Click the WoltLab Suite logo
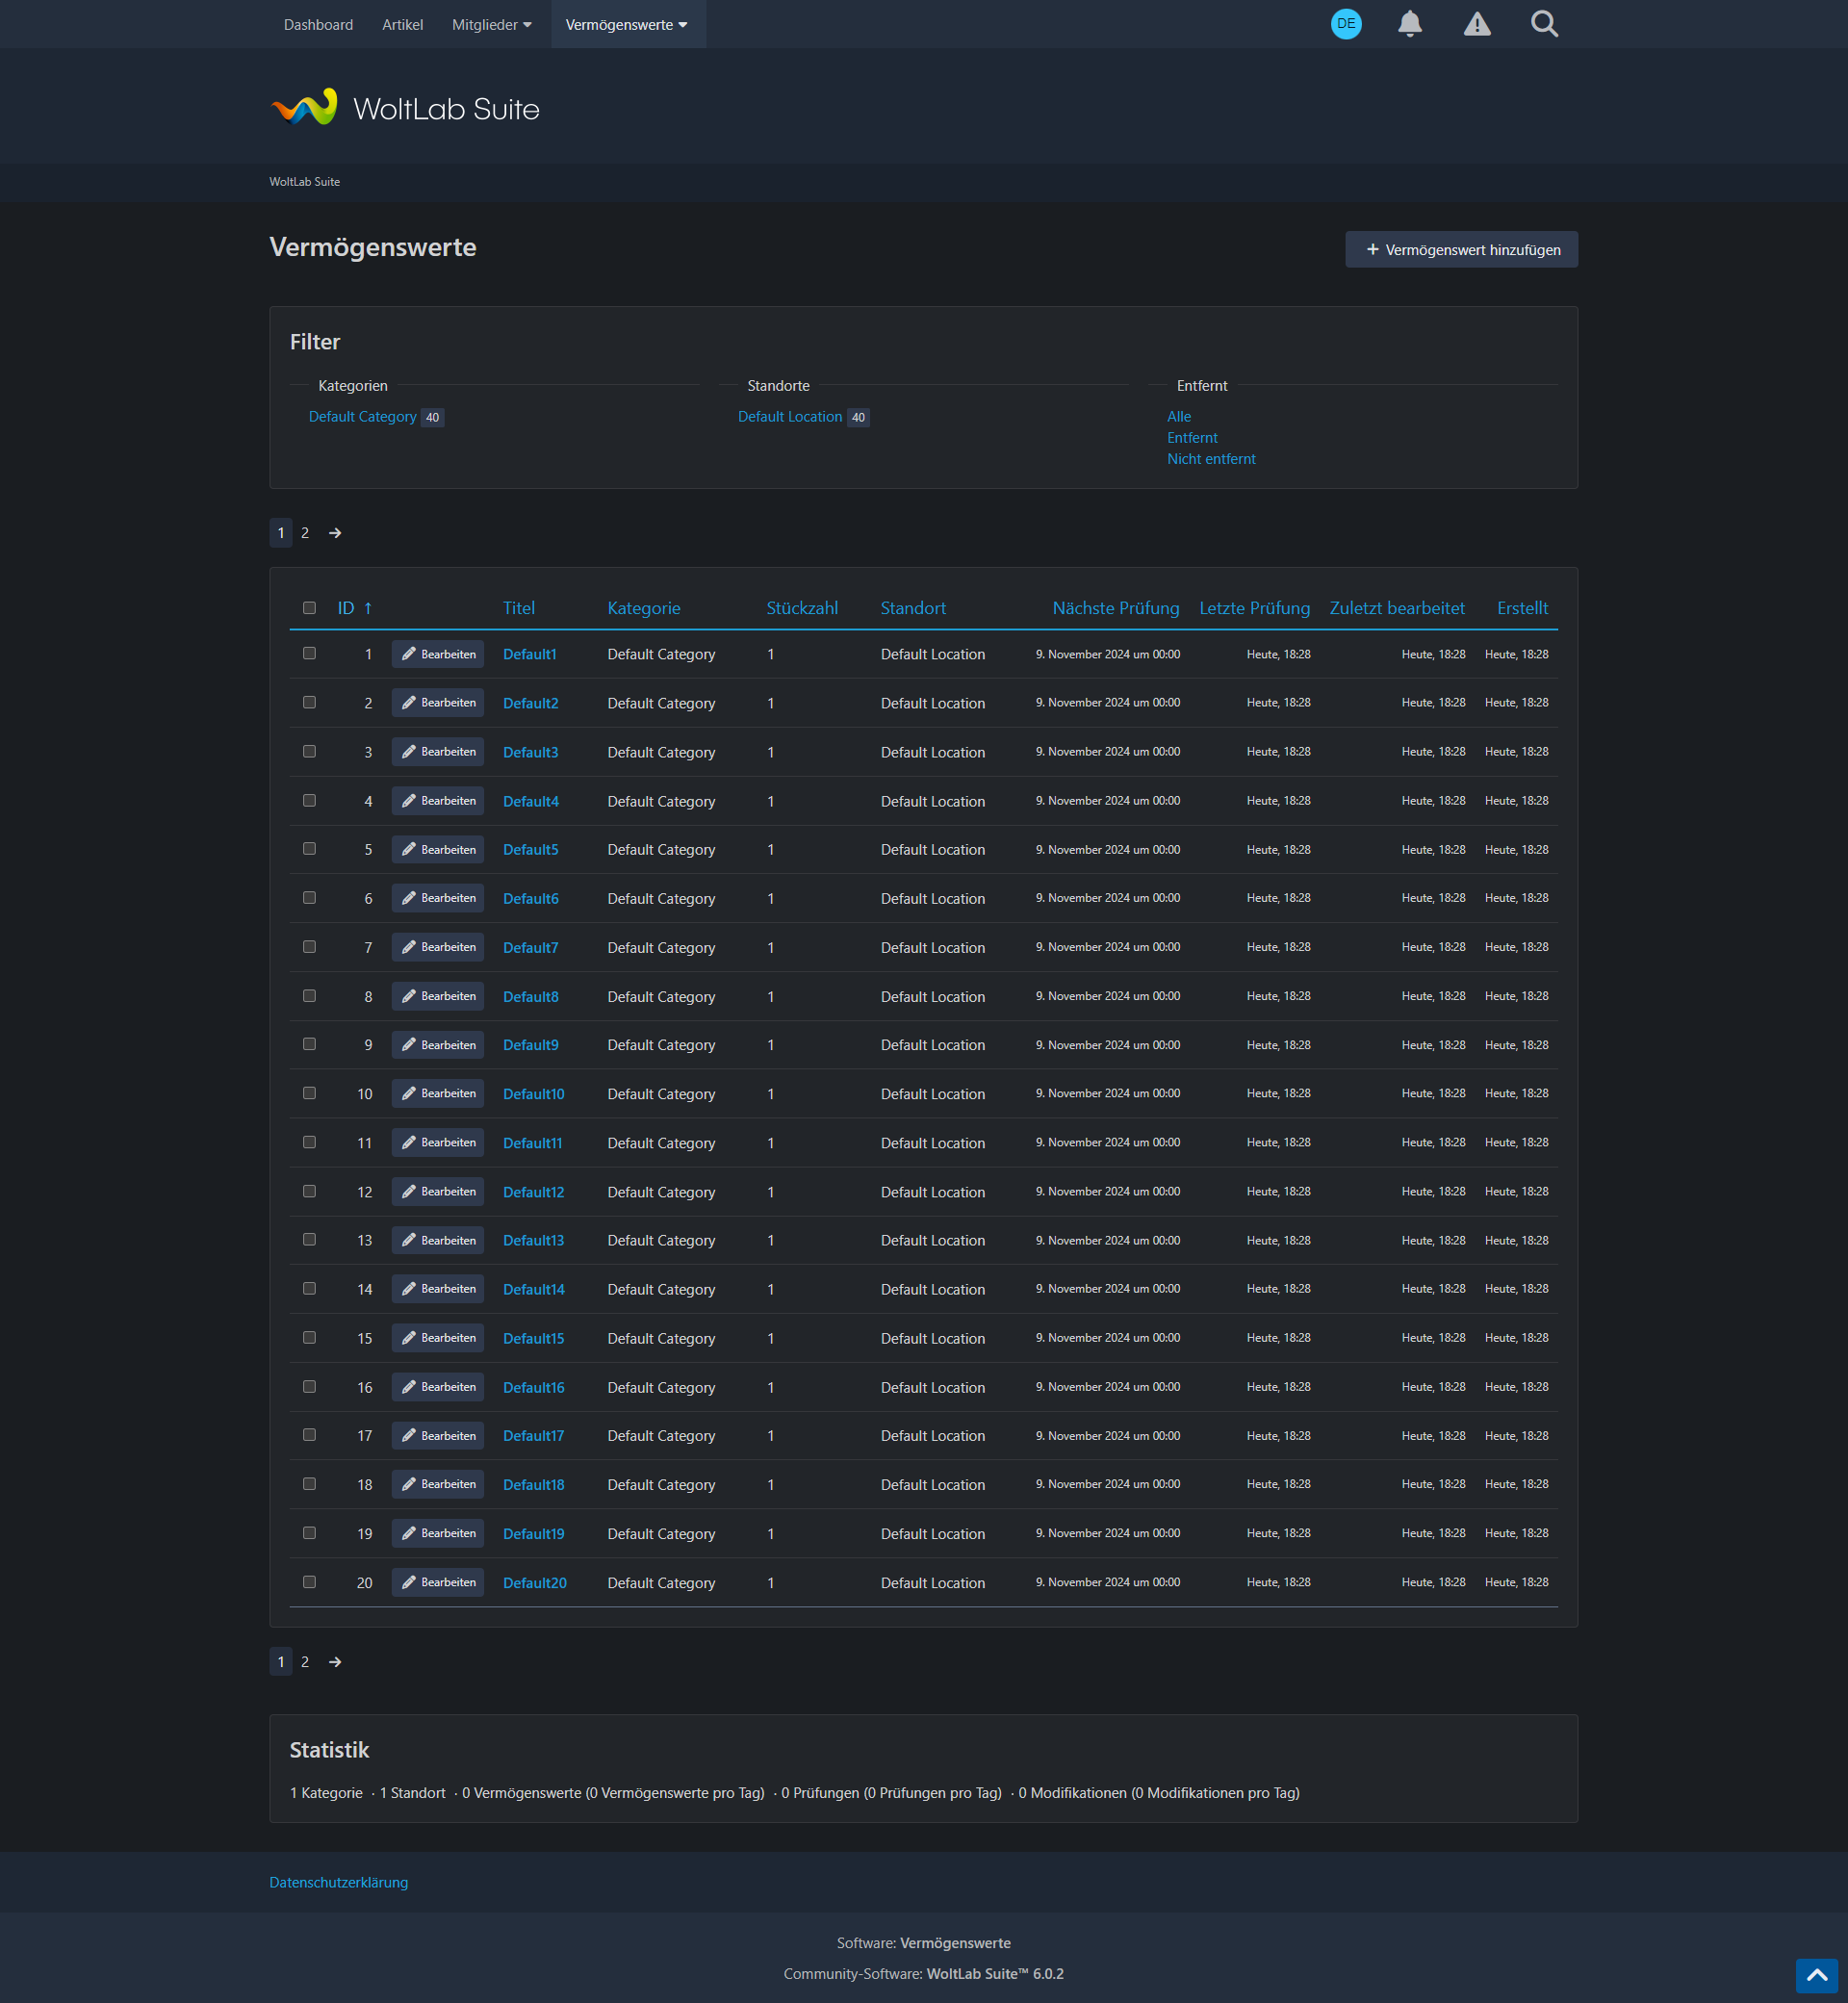1848x2003 pixels. tap(405, 108)
